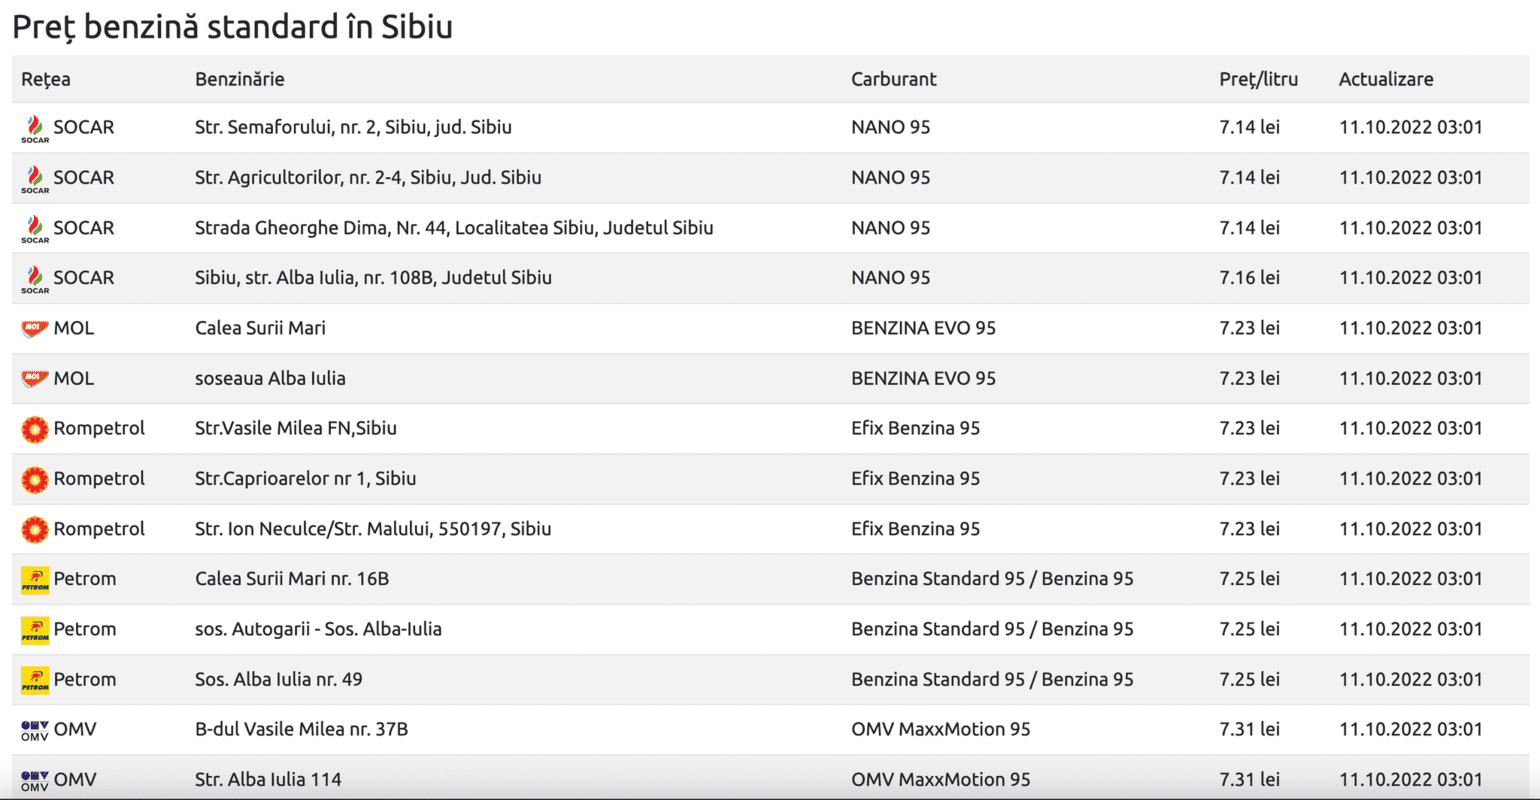Select MOL address Calea Surii Mari
The width and height of the screenshot is (1540, 800).
pos(260,328)
